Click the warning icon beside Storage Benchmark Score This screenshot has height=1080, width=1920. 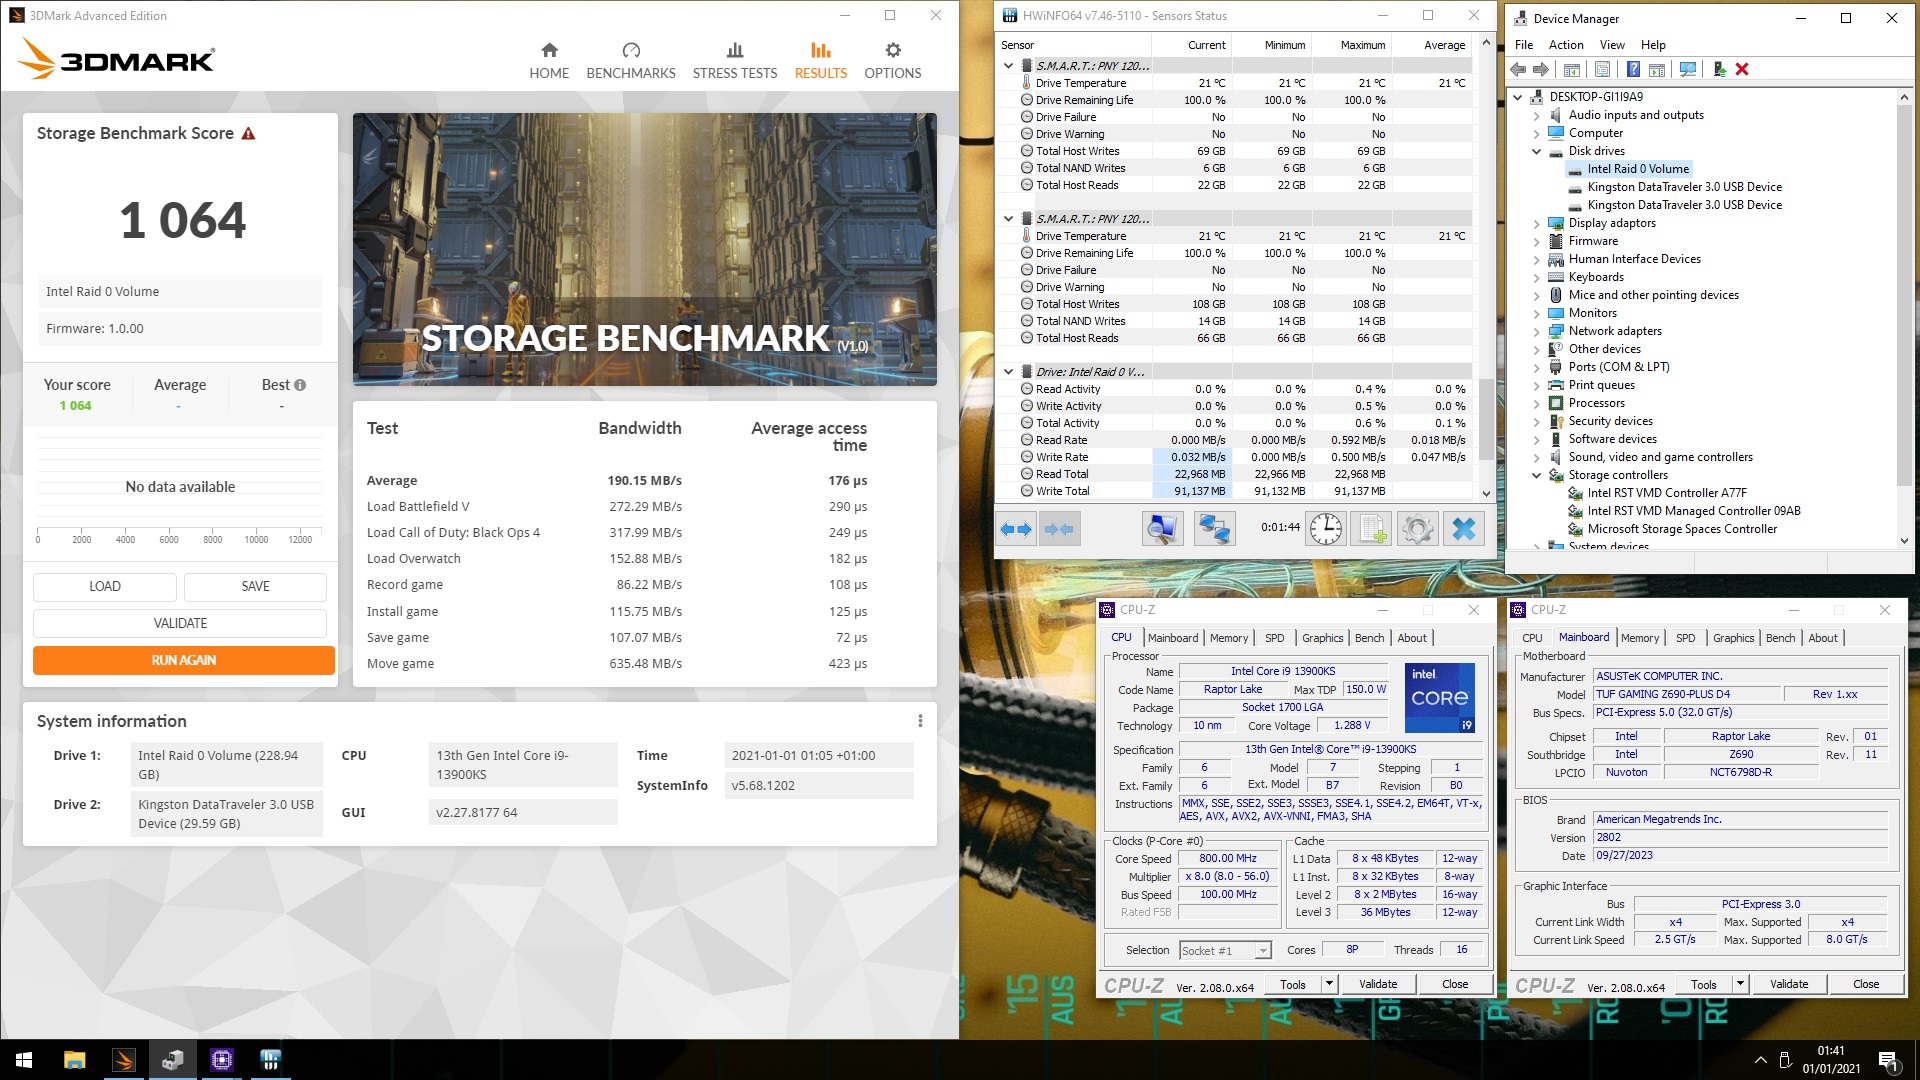[248, 133]
